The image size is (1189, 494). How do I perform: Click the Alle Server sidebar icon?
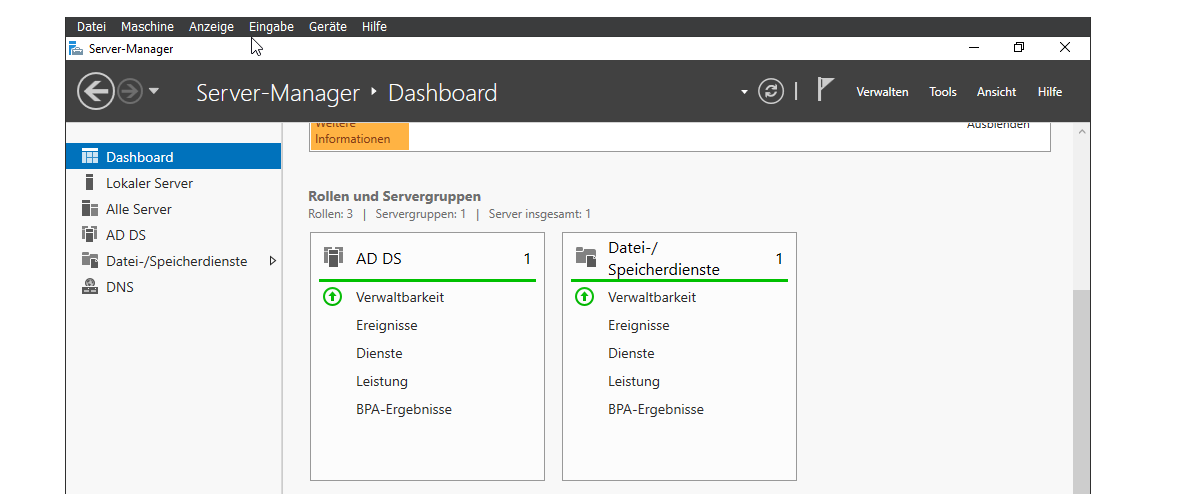click(89, 209)
